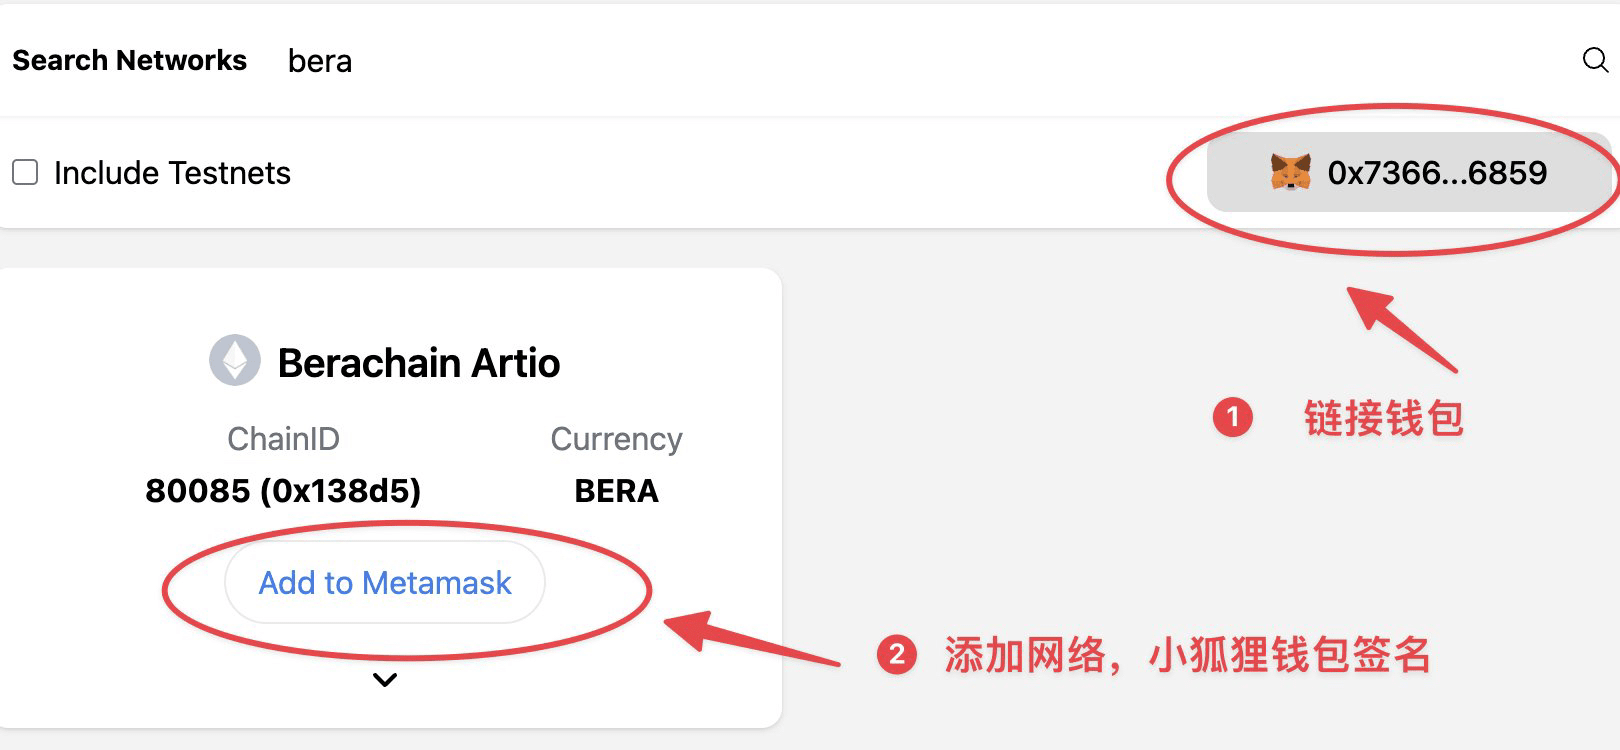
Task: Click the search magnifier icon
Action: tap(1594, 60)
